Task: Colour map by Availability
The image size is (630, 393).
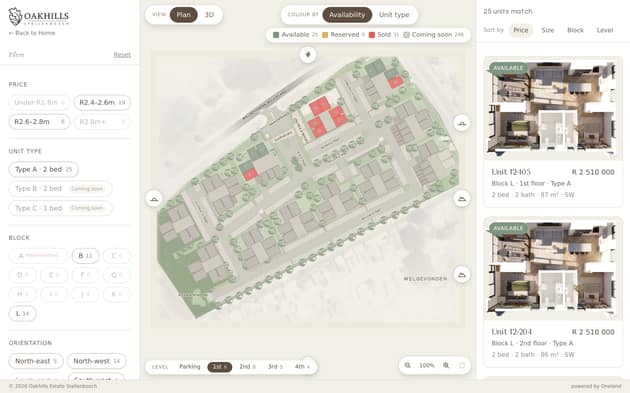Action: point(347,15)
